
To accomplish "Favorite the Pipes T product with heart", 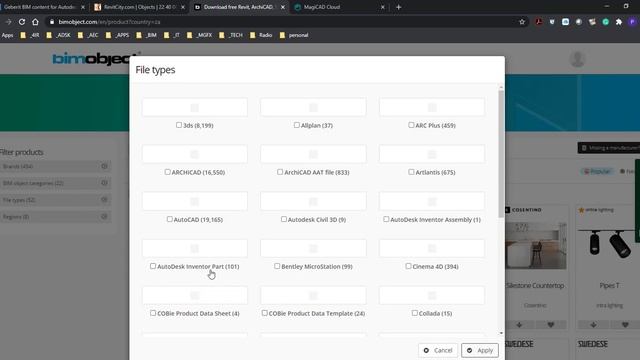I will pos(625,325).
